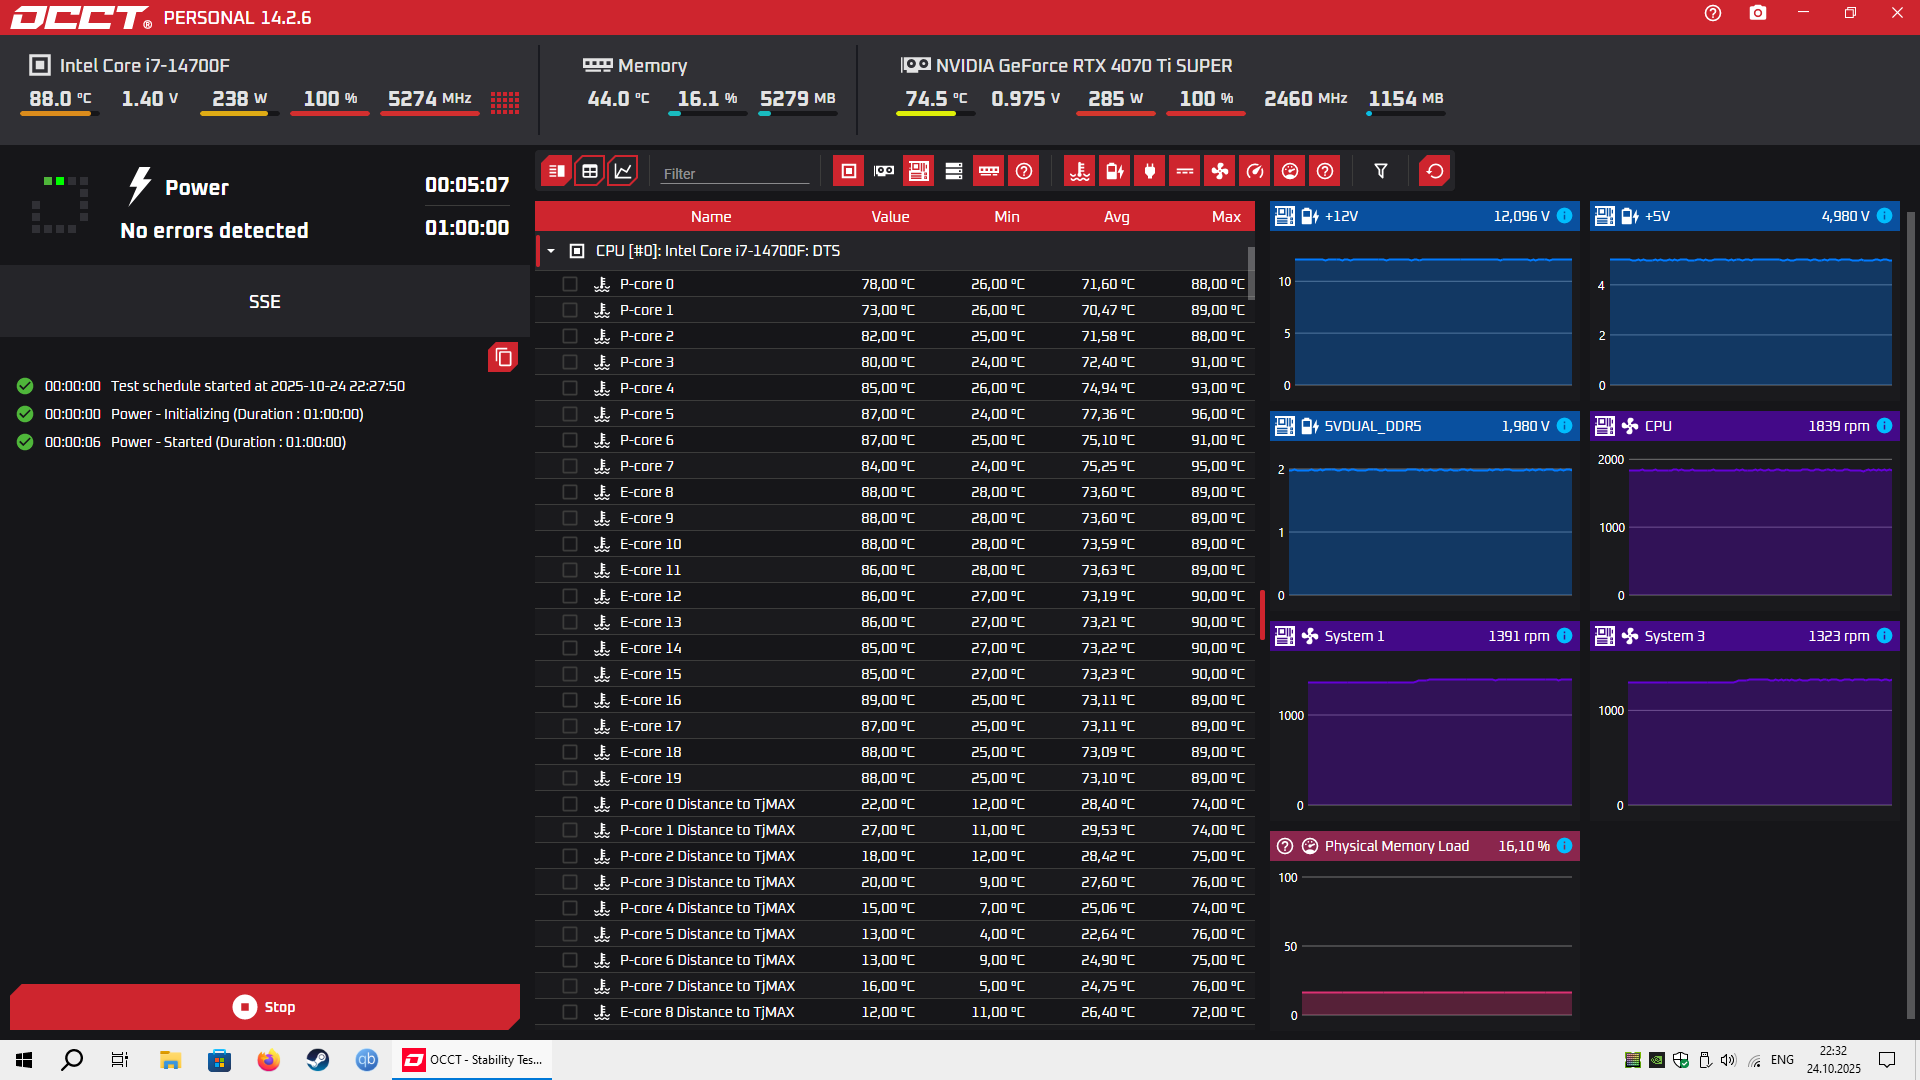Toggle the fan sensors filter icon

(1220, 171)
